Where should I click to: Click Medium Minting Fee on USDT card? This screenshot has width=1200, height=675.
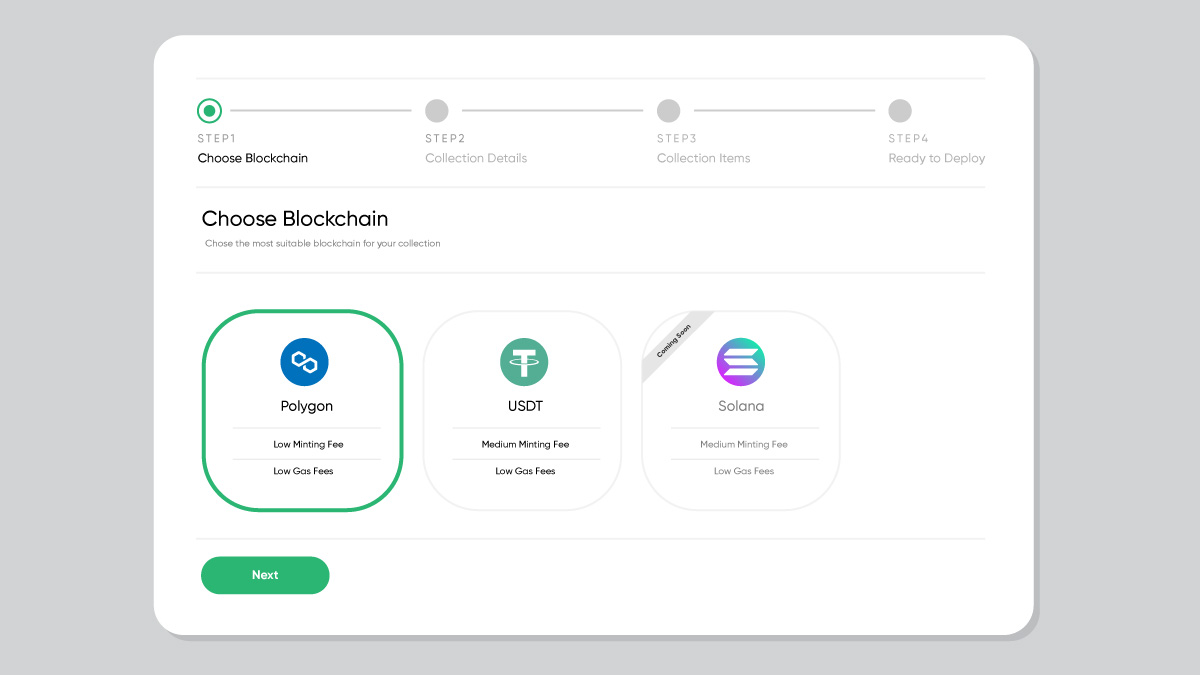pyautogui.click(x=524, y=444)
